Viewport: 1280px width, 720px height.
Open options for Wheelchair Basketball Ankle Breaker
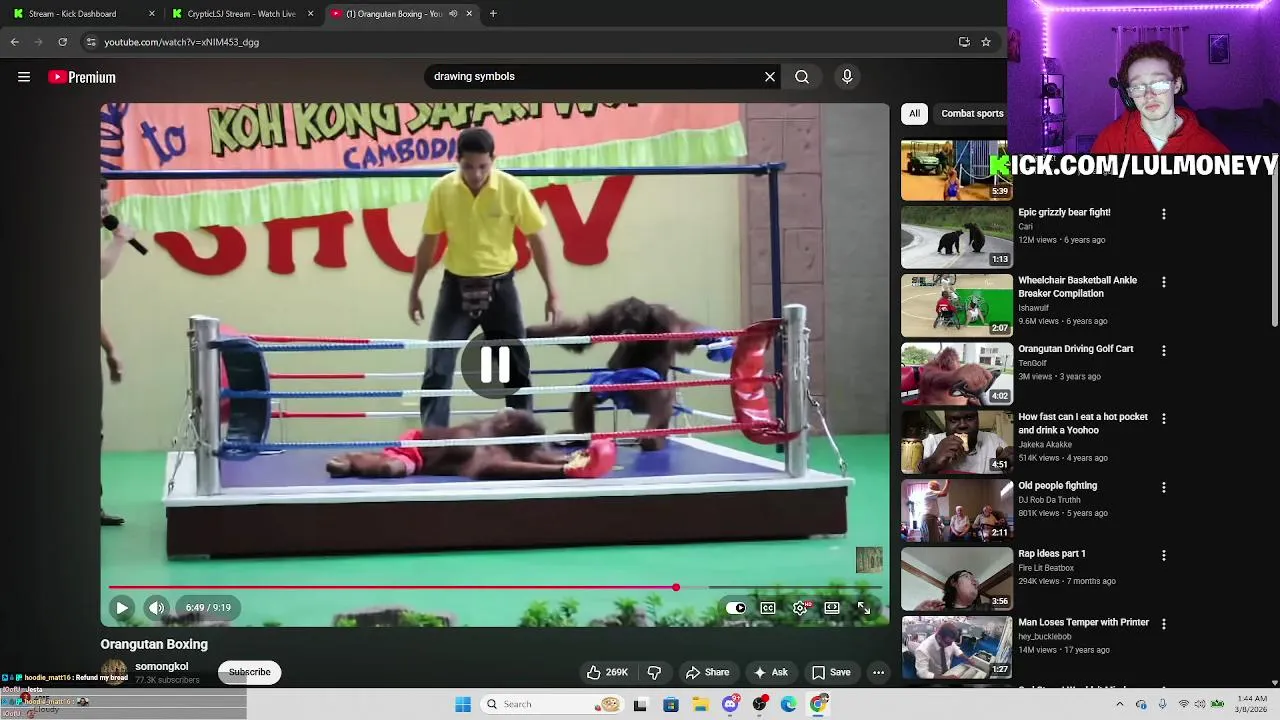[1163, 282]
